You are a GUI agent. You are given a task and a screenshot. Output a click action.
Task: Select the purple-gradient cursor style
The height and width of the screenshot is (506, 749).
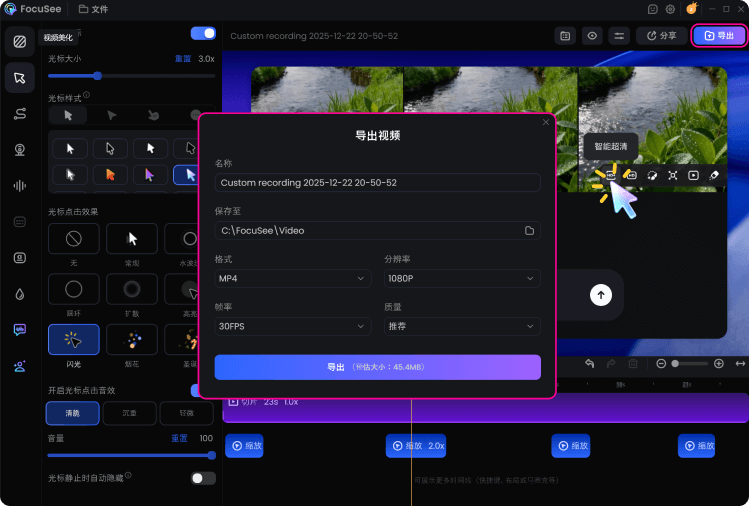150,175
